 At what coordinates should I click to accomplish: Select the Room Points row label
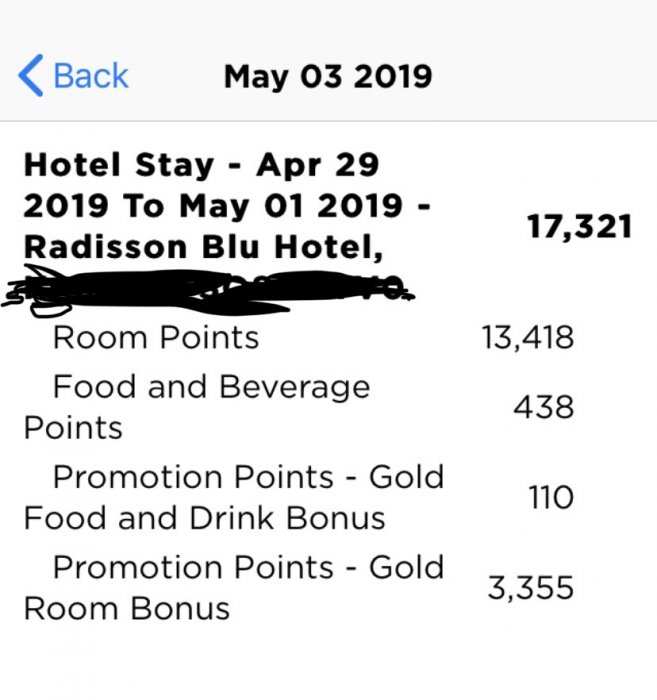pyautogui.click(x=155, y=337)
